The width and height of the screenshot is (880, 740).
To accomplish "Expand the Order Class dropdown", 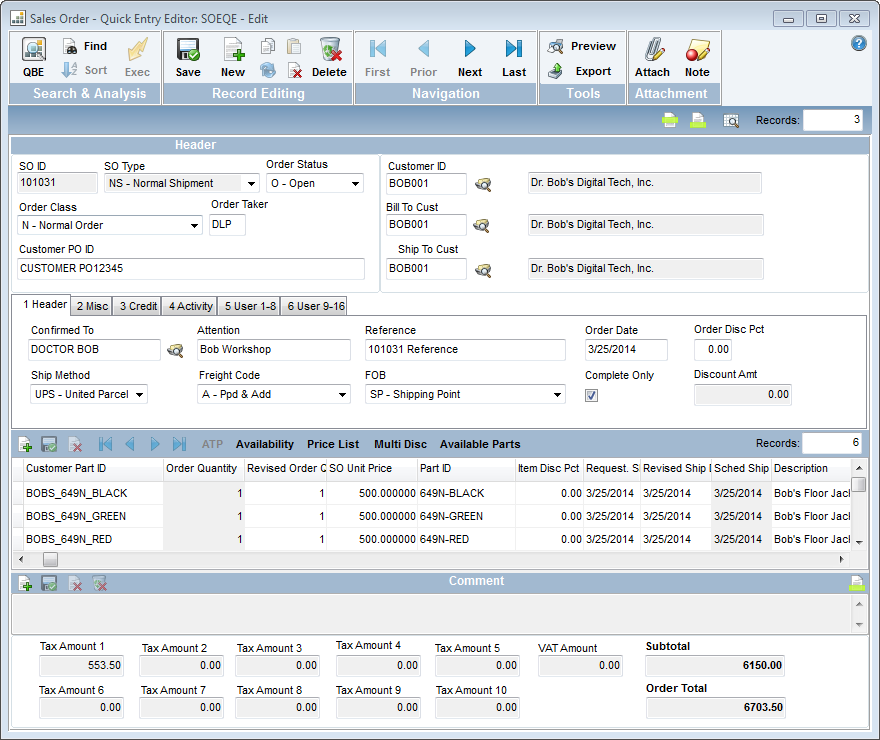I will (194, 226).
